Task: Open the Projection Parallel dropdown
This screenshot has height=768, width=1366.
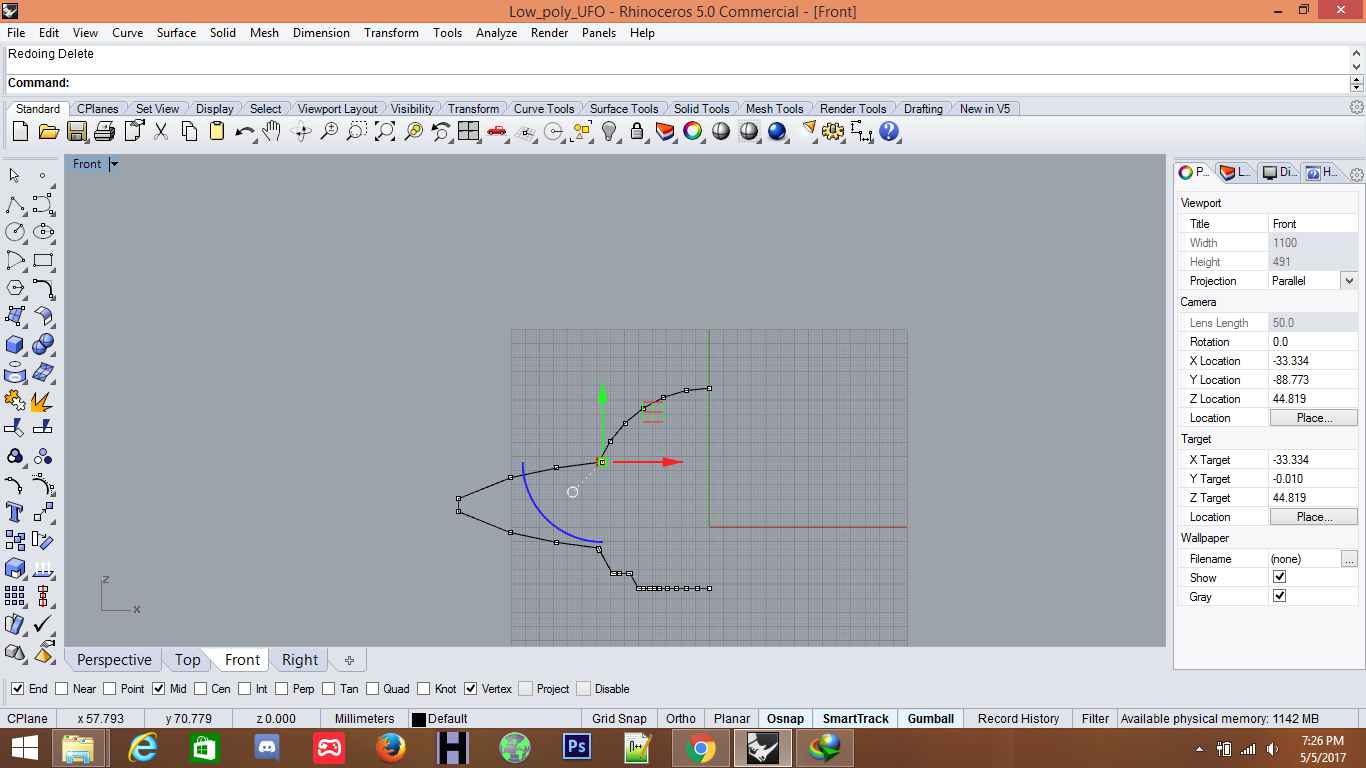Action: click(1349, 281)
